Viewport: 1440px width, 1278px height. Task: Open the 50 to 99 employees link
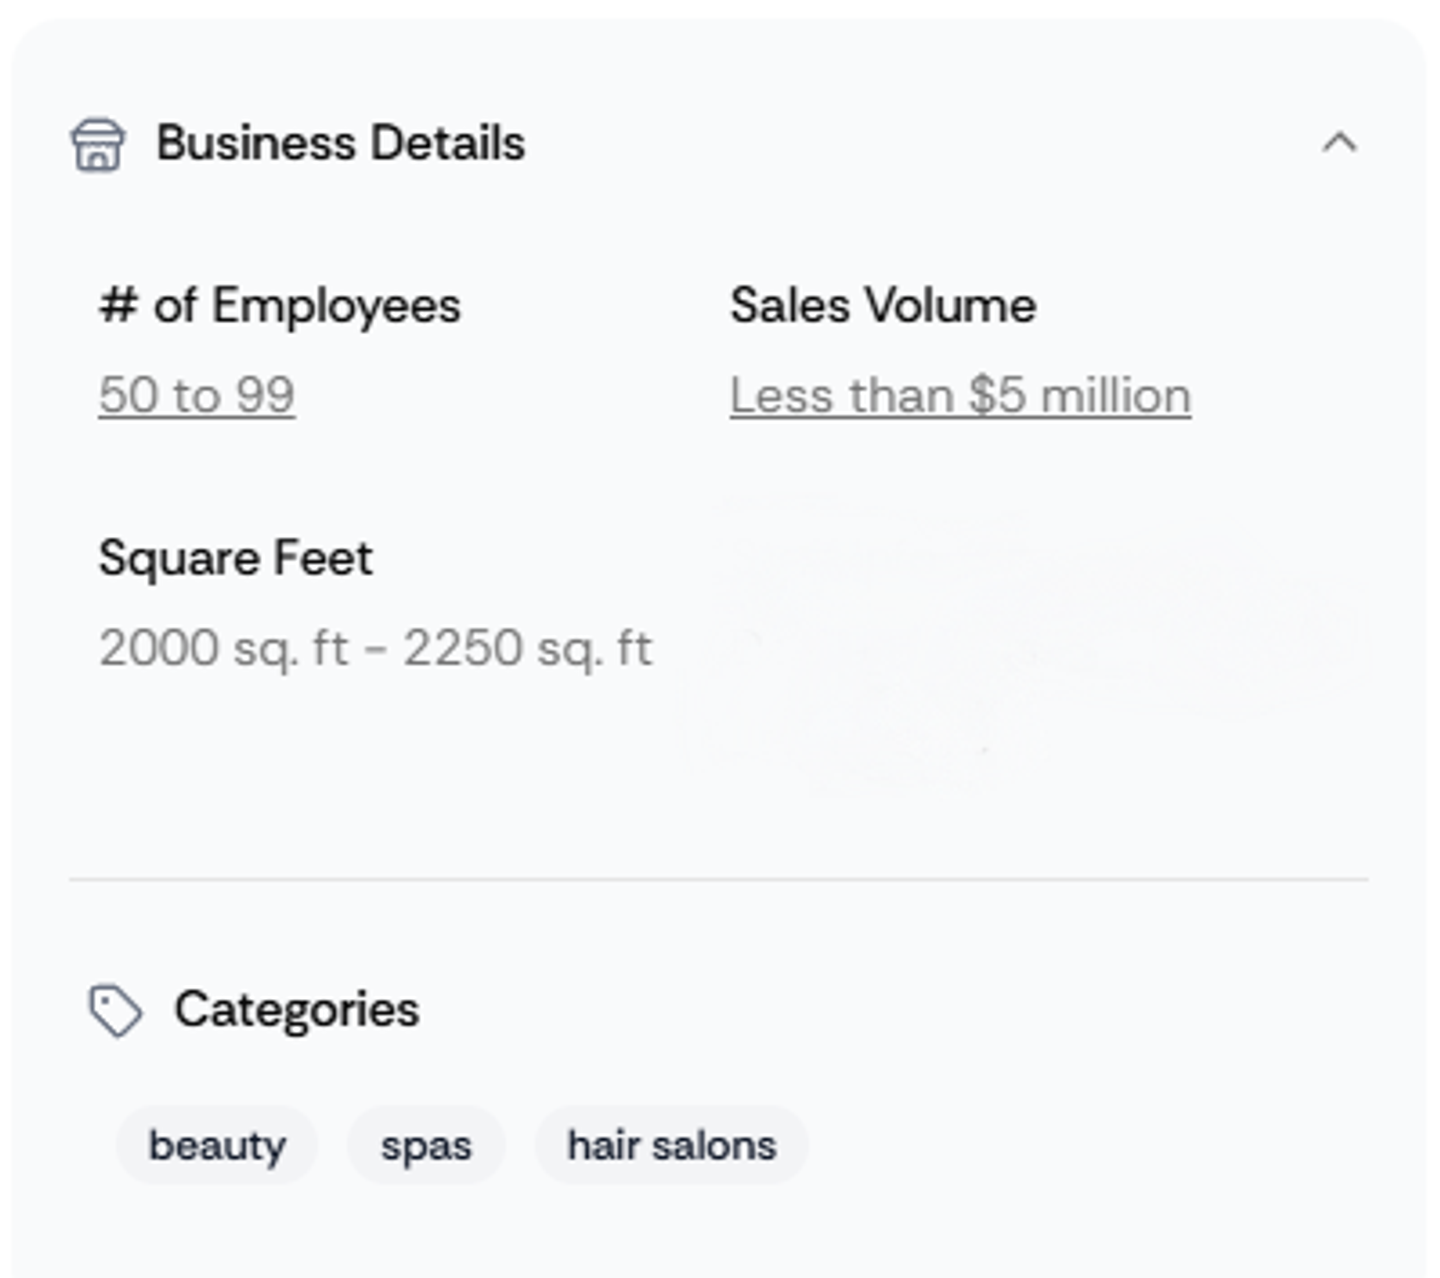(x=197, y=395)
